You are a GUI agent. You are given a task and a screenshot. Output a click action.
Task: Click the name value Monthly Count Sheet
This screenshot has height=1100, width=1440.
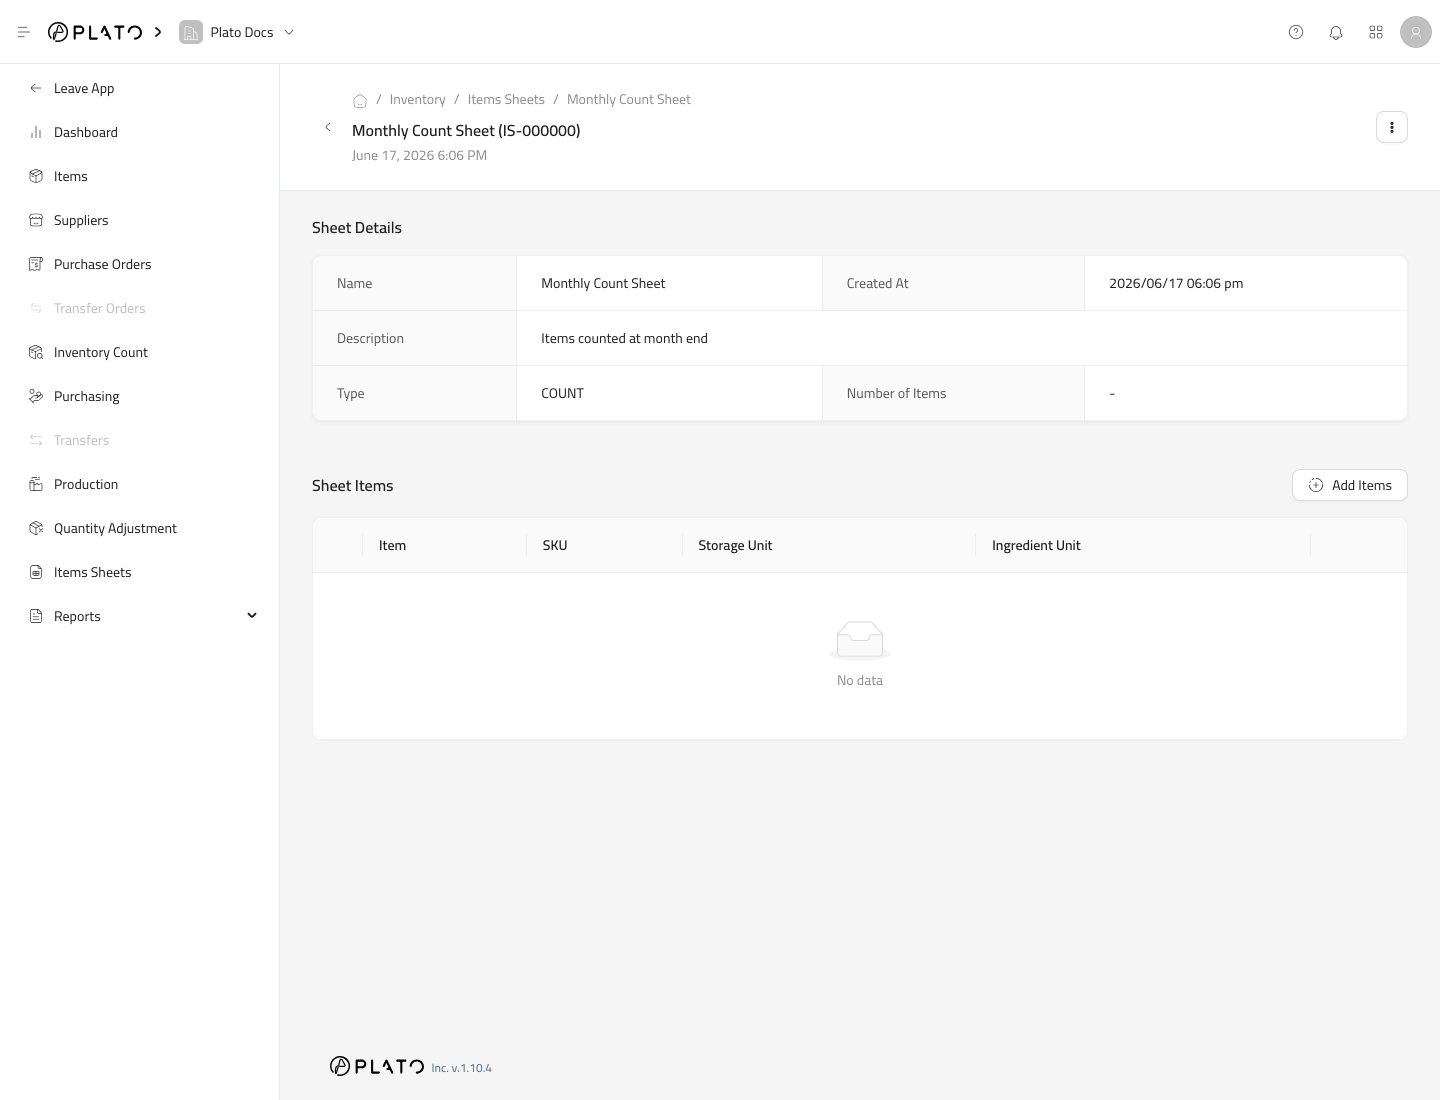[603, 283]
